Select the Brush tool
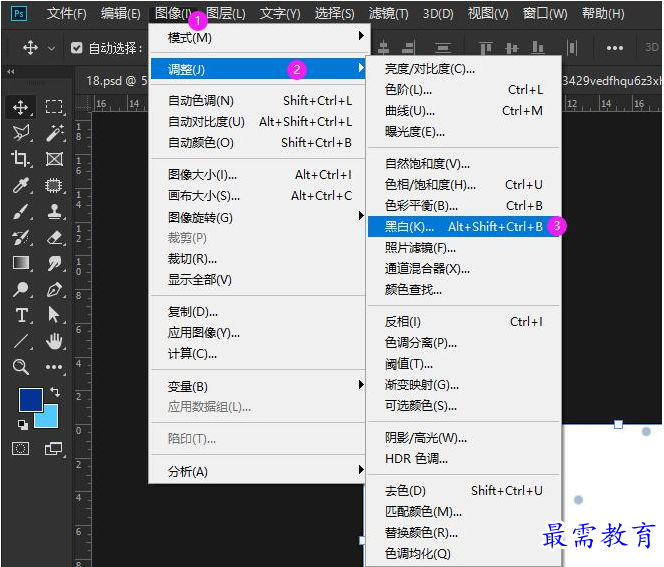This screenshot has width=664, height=567. click(x=21, y=211)
